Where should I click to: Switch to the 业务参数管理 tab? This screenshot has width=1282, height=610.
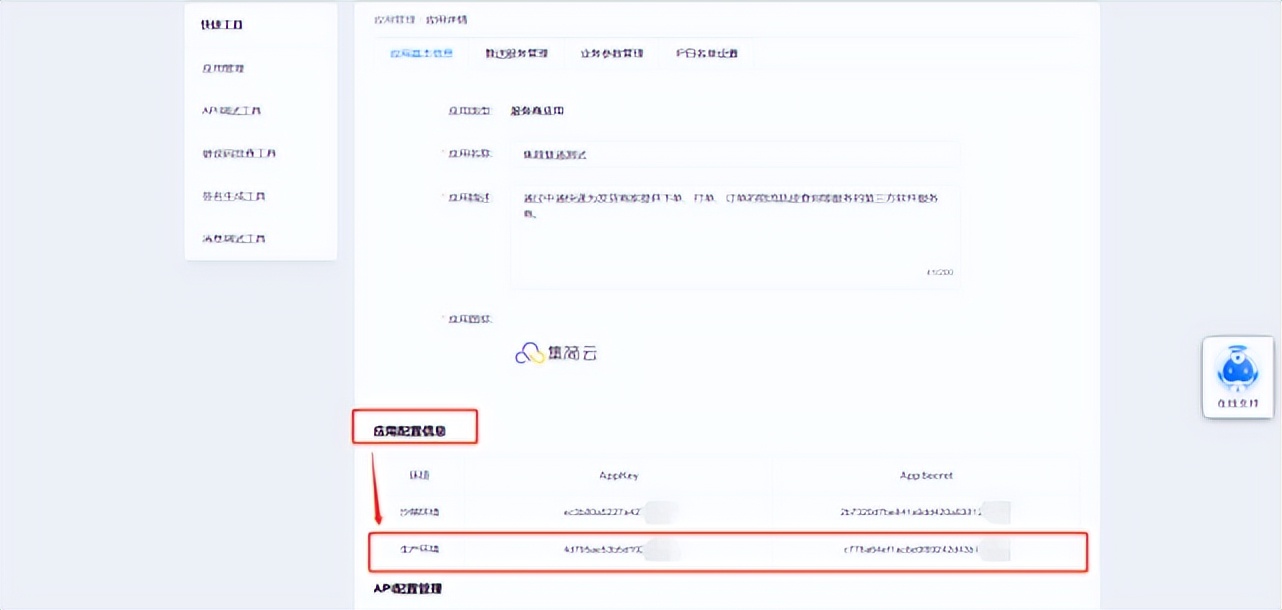pos(612,54)
